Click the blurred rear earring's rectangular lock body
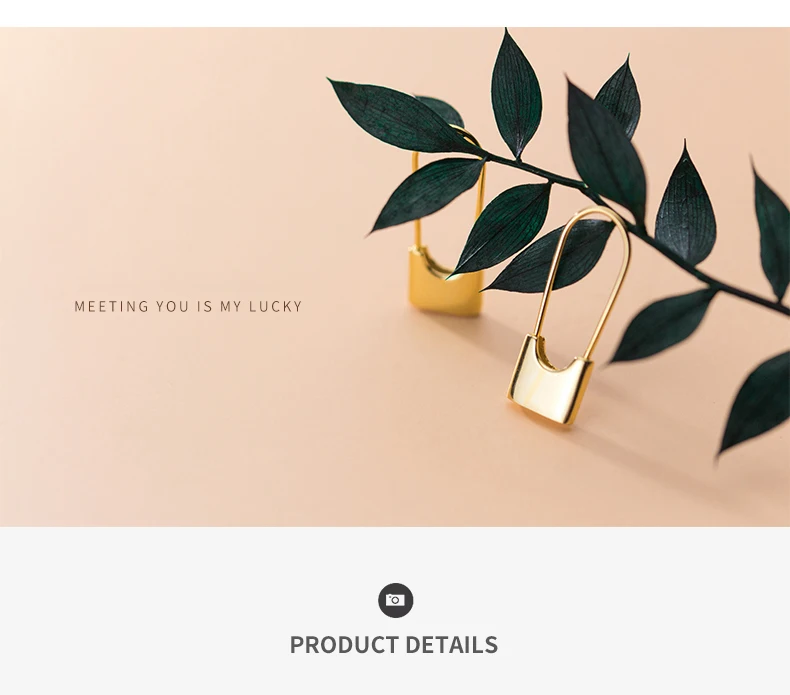790x695 pixels. click(445, 287)
